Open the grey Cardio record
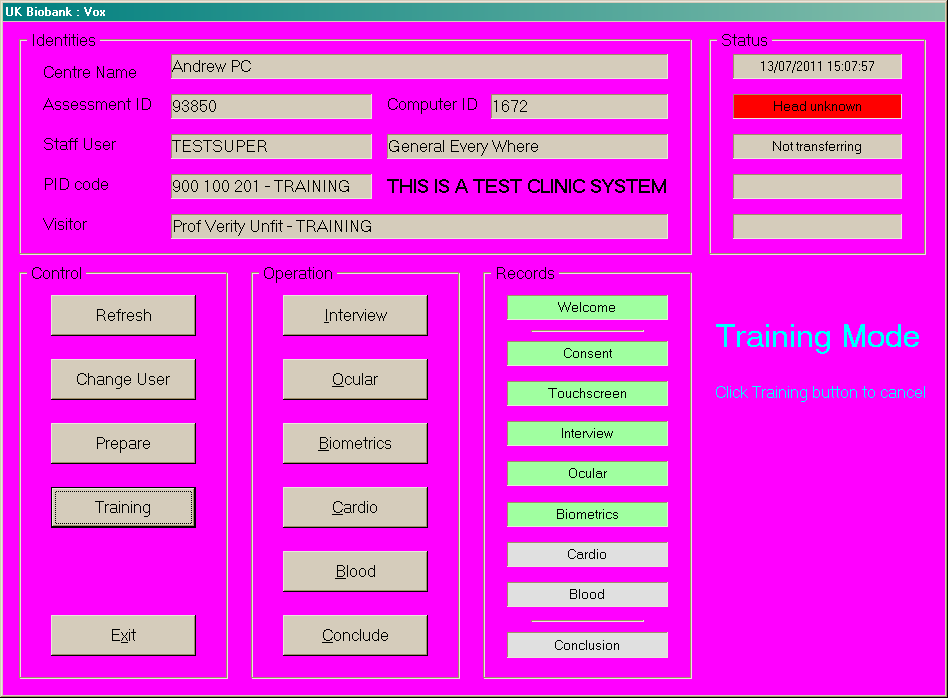Image resolution: width=948 pixels, height=698 pixels. coord(587,555)
